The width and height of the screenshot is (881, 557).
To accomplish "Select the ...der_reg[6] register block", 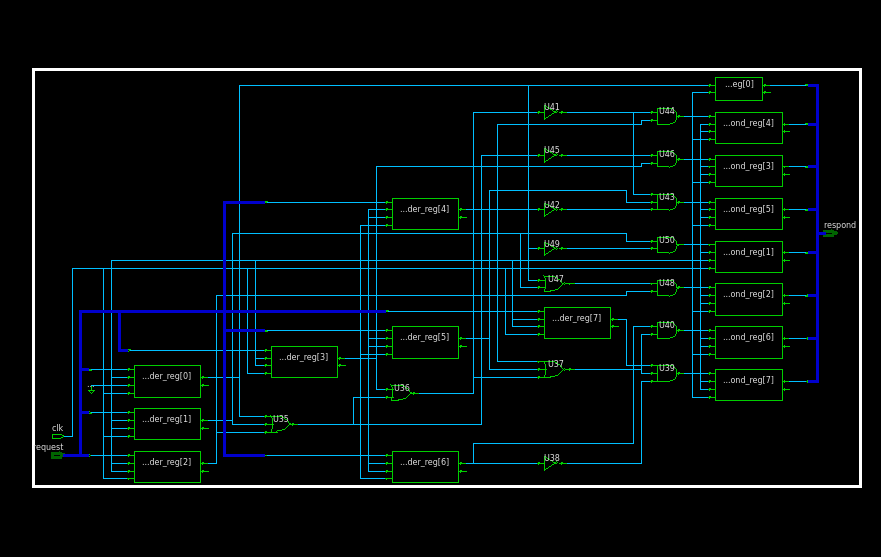I will click(x=425, y=467).
